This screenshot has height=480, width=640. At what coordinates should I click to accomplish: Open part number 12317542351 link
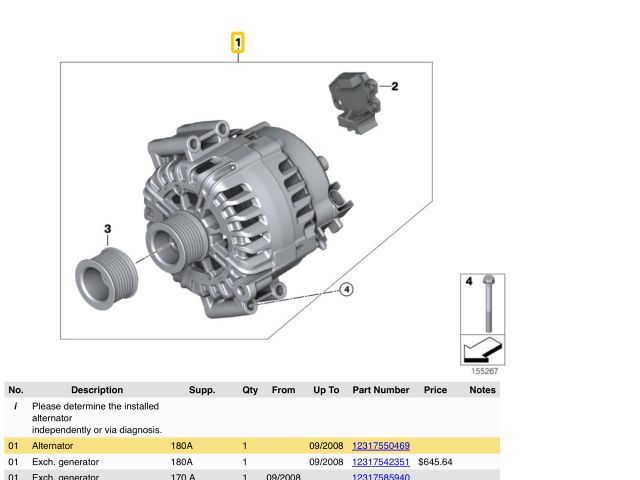click(x=381, y=462)
